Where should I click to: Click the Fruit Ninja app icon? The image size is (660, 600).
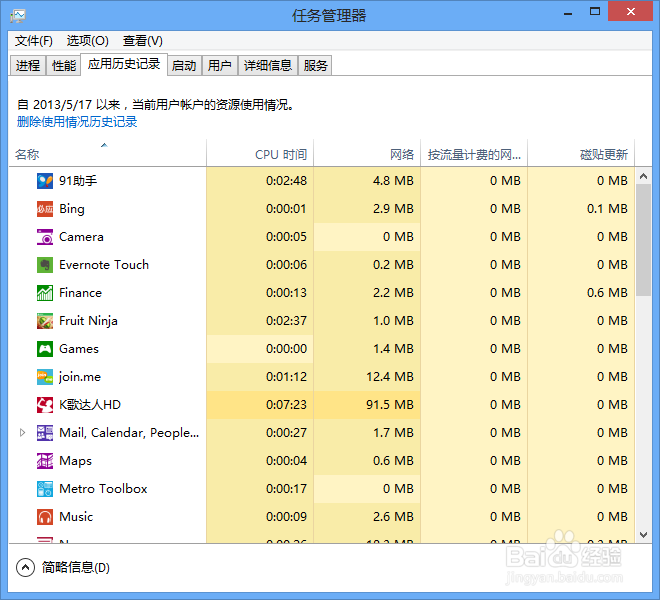point(45,321)
